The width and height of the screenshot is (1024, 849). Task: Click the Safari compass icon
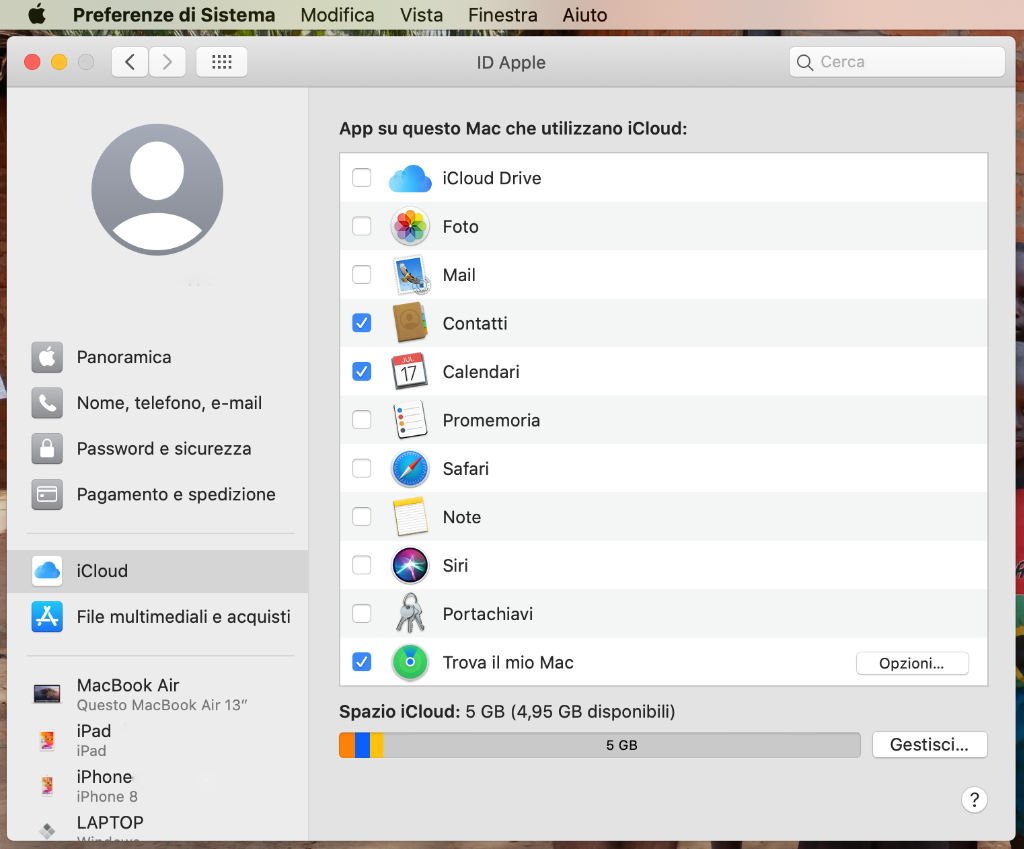tap(410, 468)
